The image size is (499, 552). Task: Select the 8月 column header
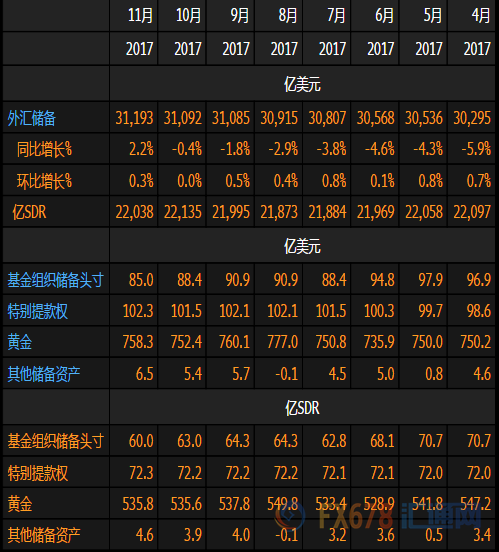pos(288,16)
